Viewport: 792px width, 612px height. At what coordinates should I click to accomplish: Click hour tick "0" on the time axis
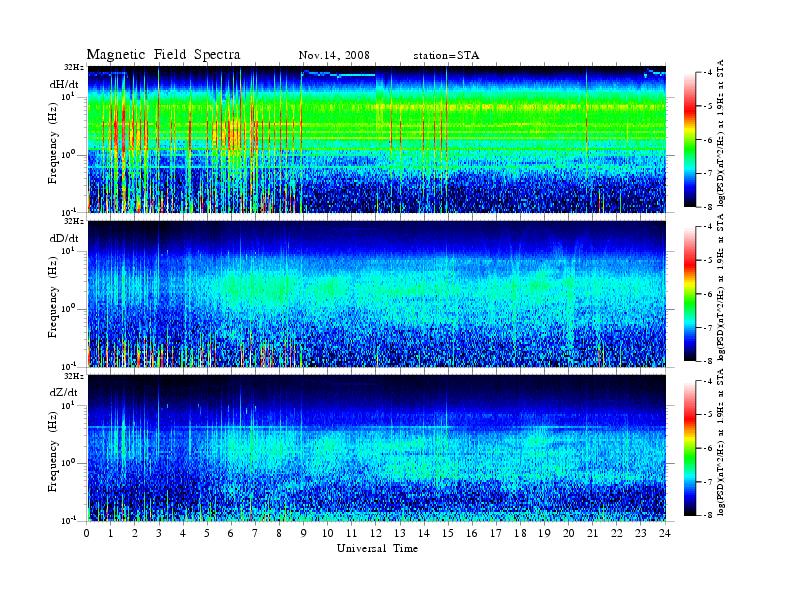coord(87,533)
